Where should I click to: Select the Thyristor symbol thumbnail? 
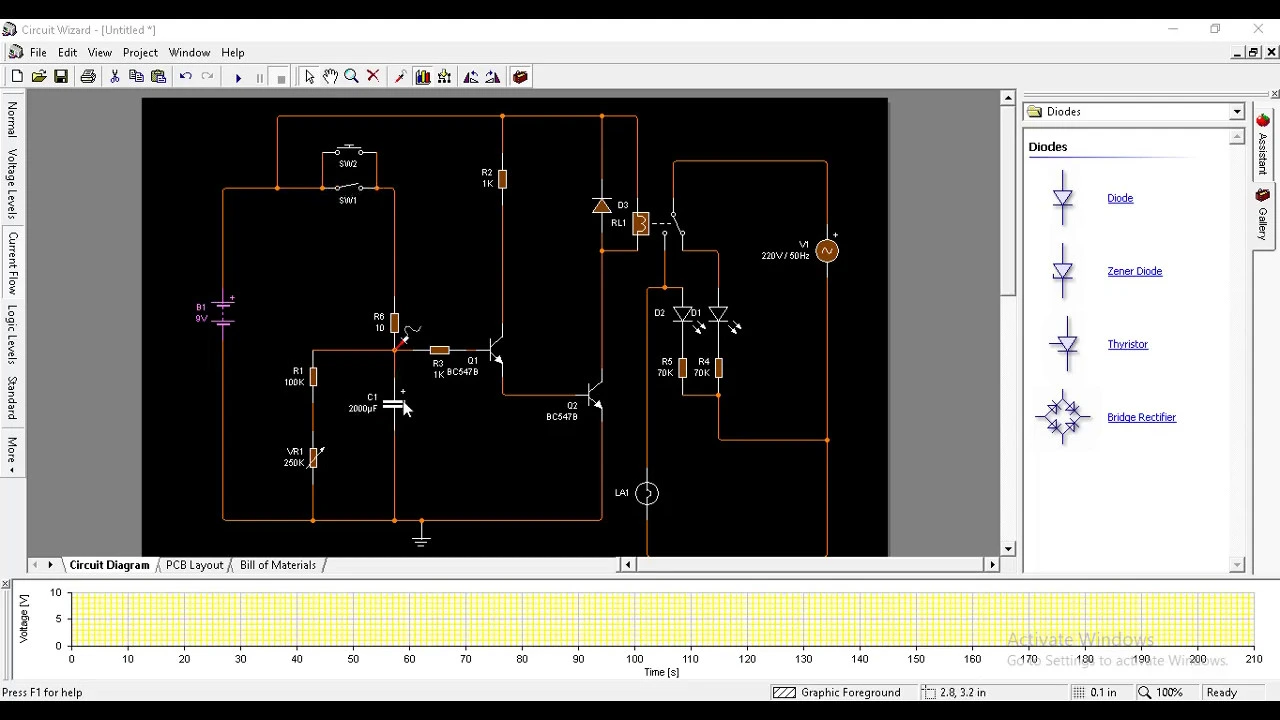pos(1066,344)
